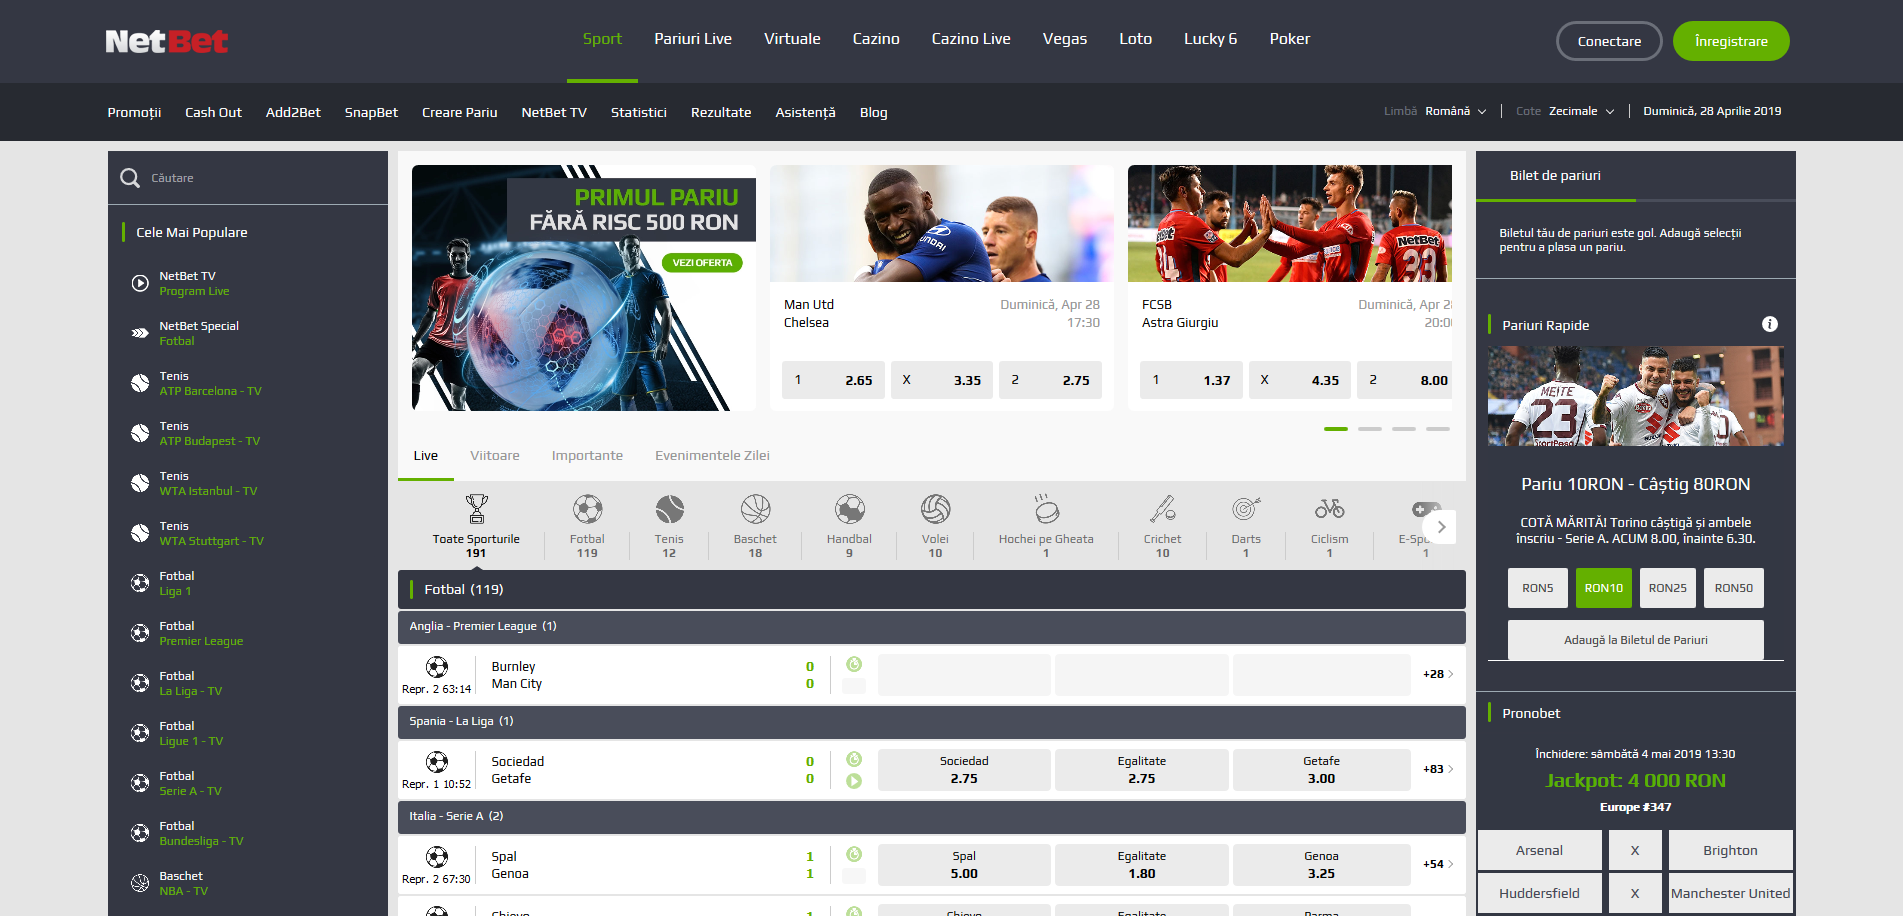Expand +83 markets for Sociedad Getafe

click(1438, 769)
